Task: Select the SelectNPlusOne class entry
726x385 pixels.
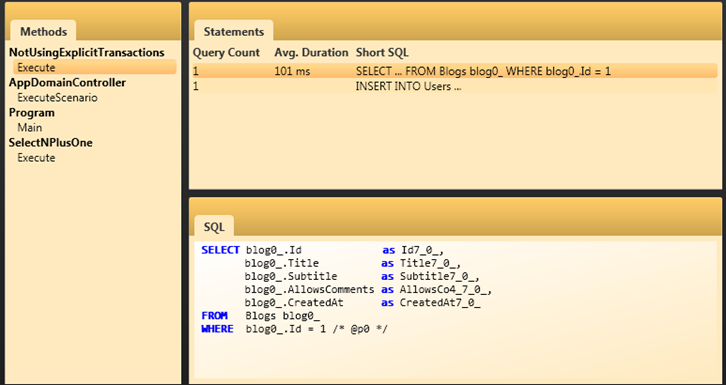Action: pos(51,143)
